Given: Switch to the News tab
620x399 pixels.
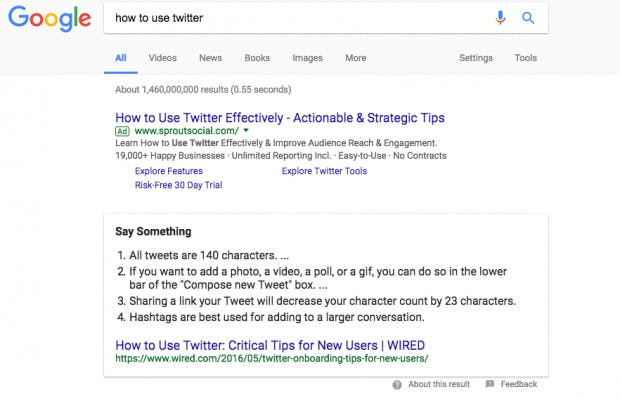Looking at the screenshot, I should [x=210, y=58].
